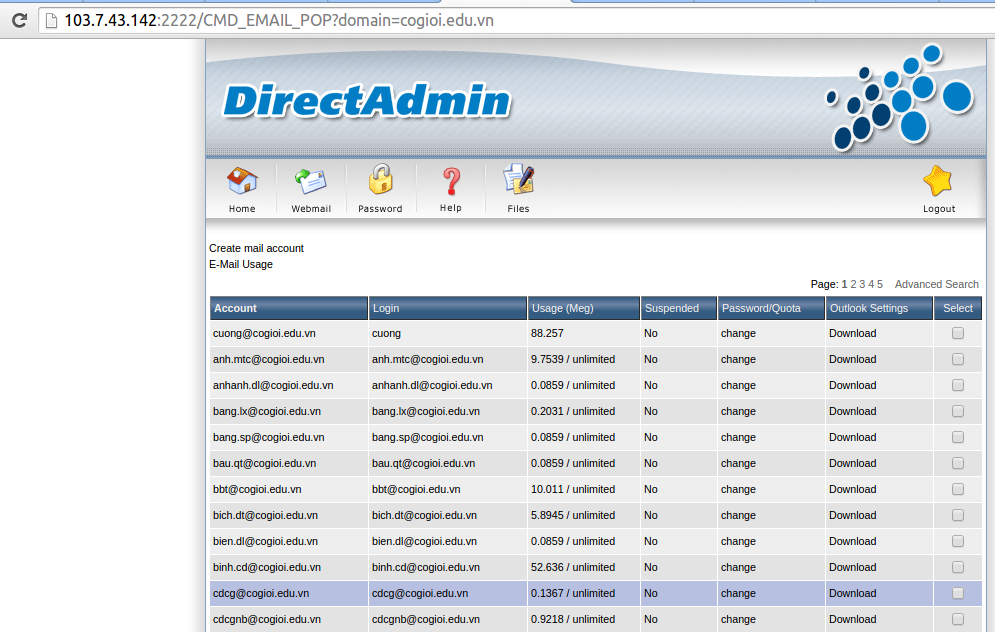Open the Create mail account link
This screenshot has width=995, height=632.
[x=256, y=248]
